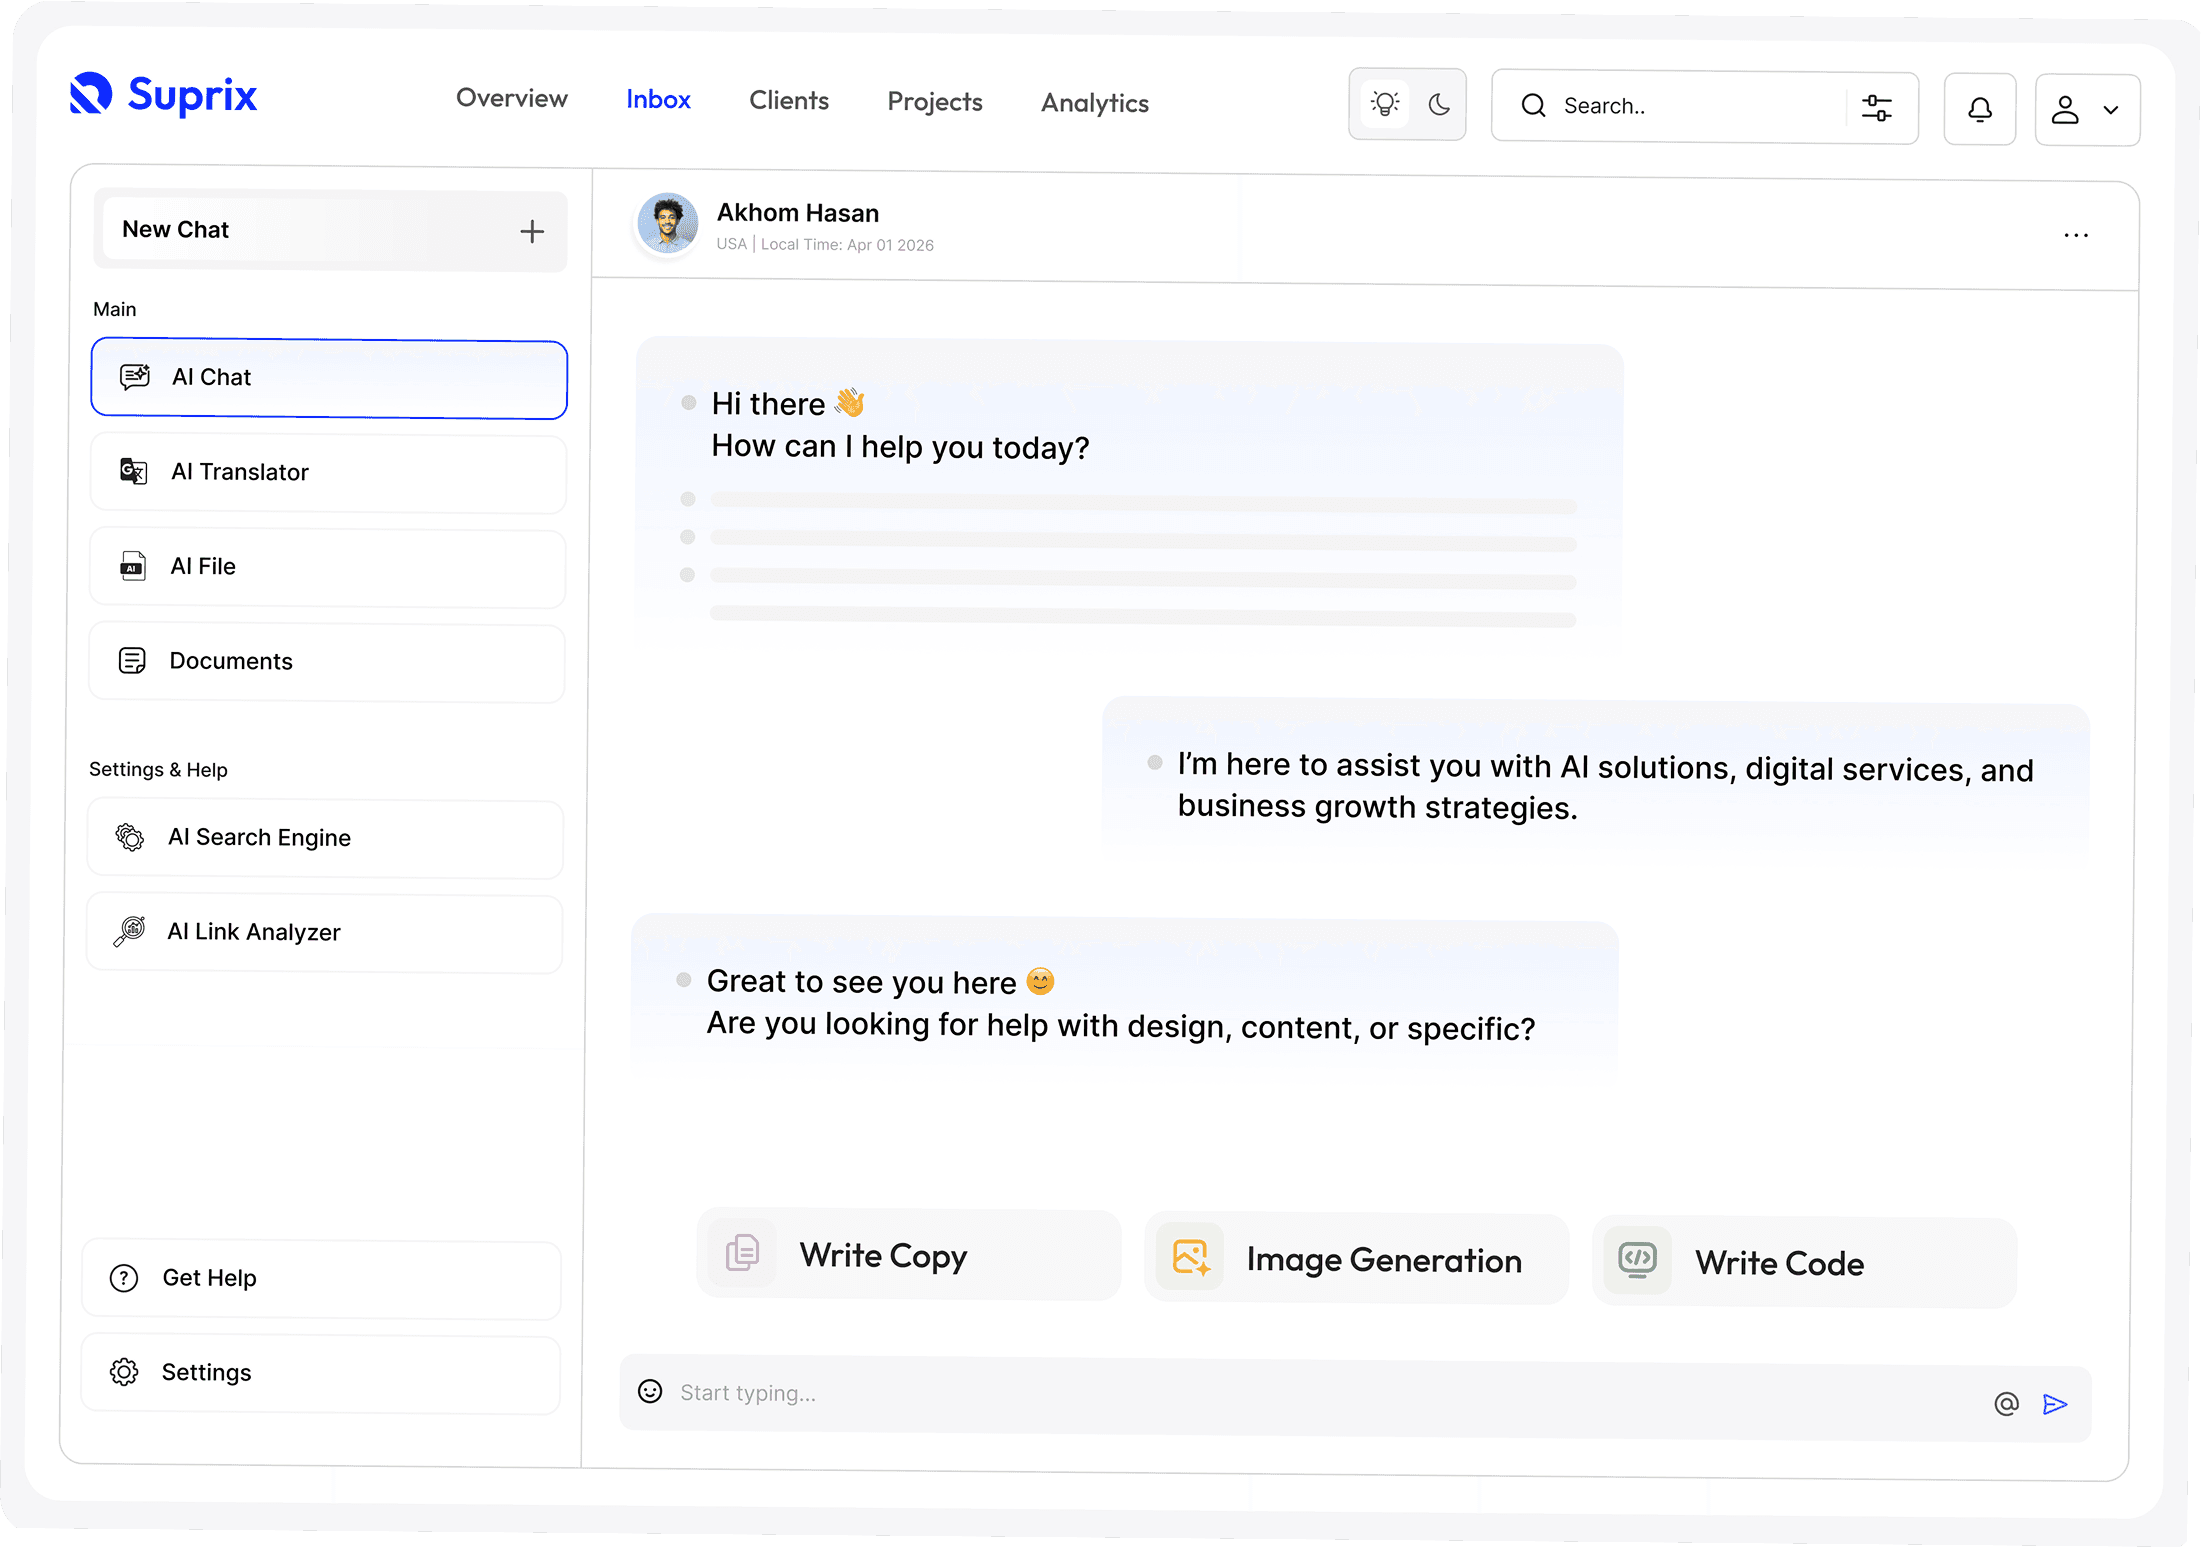Click the AI Search Engine icon
The height and width of the screenshot is (1555, 2211).
click(130, 837)
